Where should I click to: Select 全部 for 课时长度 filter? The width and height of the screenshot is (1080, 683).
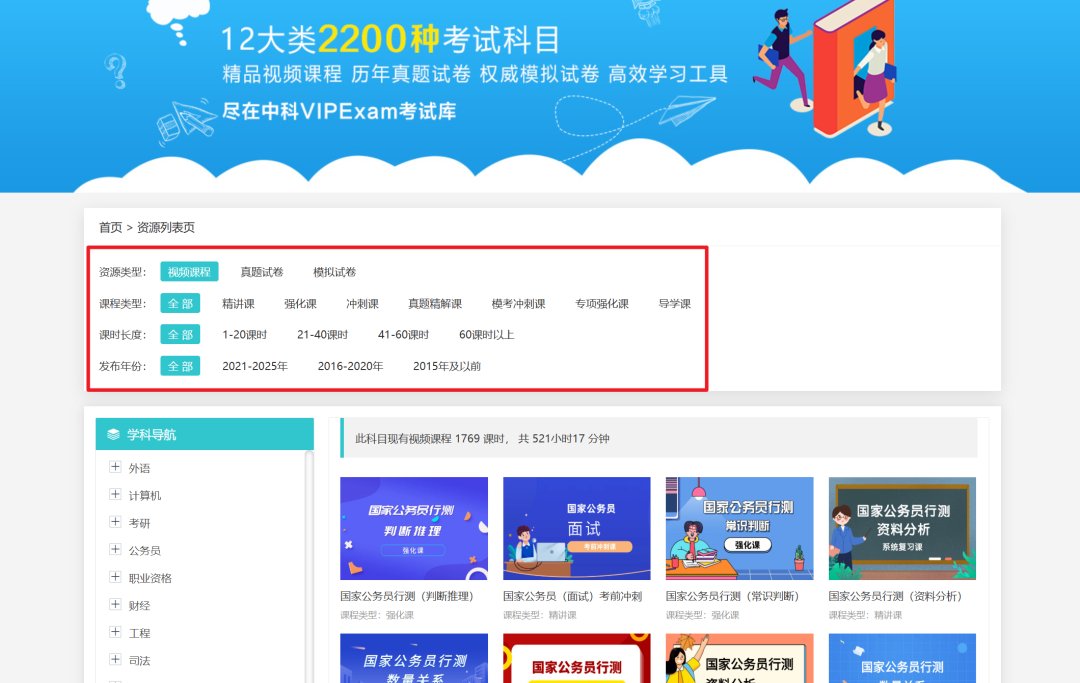[x=180, y=335]
